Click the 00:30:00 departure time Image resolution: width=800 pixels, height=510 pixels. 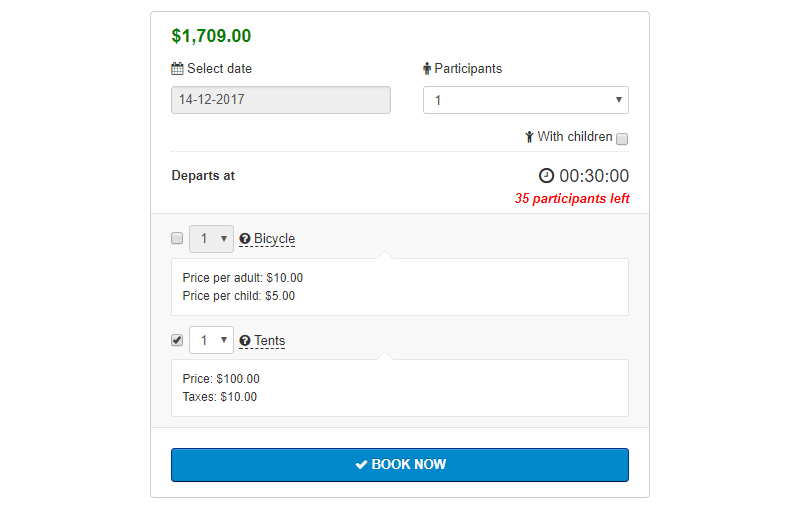coord(594,176)
